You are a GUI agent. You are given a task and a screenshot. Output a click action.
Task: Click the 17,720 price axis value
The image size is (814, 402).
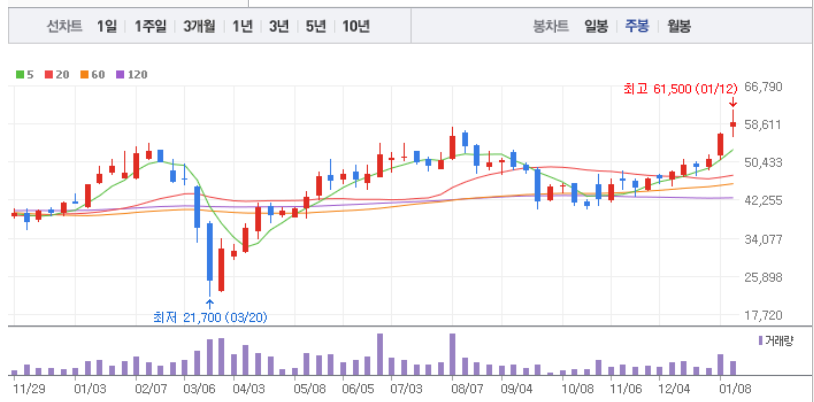coord(763,315)
